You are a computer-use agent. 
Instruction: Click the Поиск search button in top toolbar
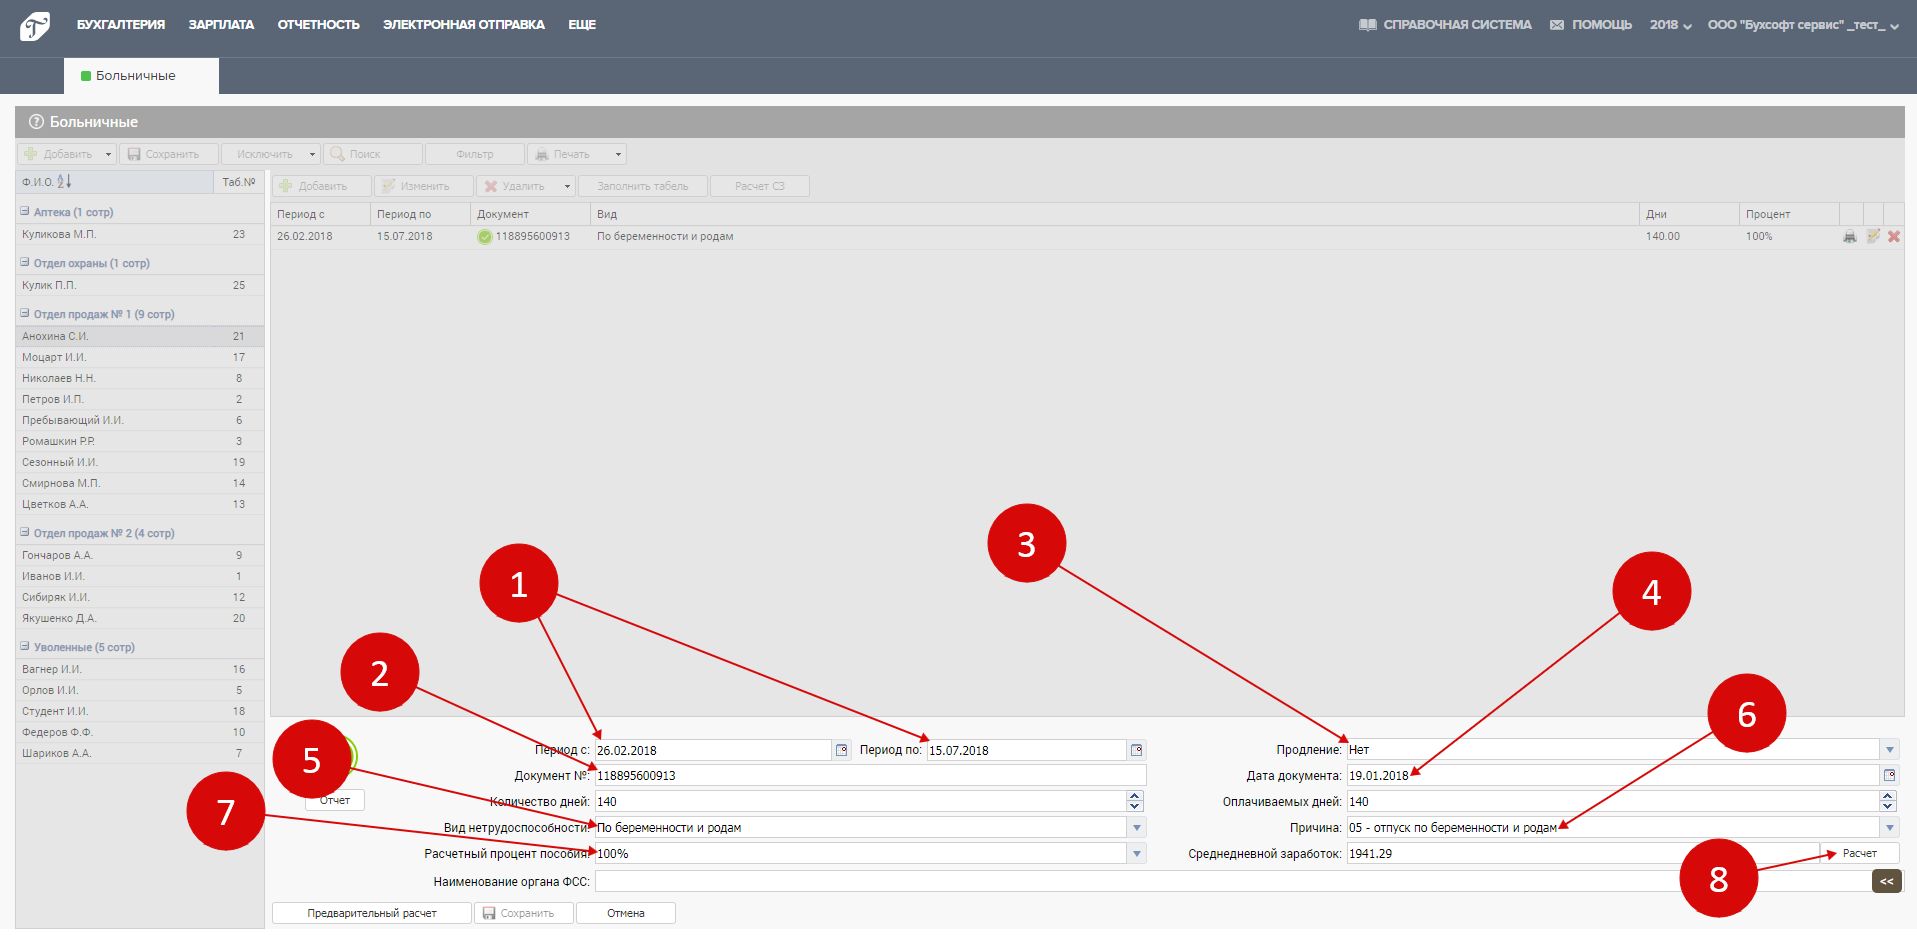point(373,154)
